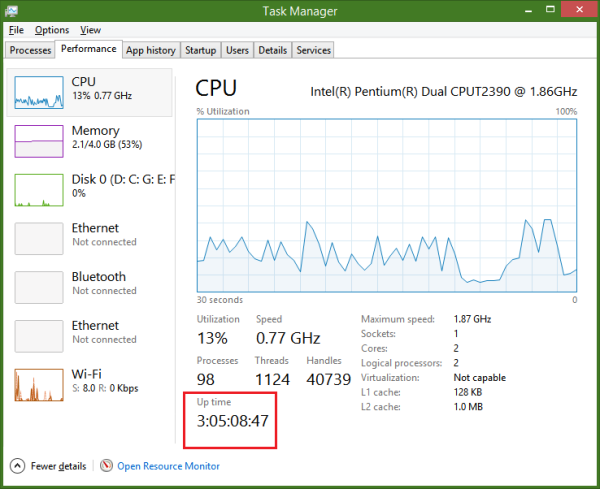The height and width of the screenshot is (489, 600).
Task: Open the View menu
Action: [90, 30]
